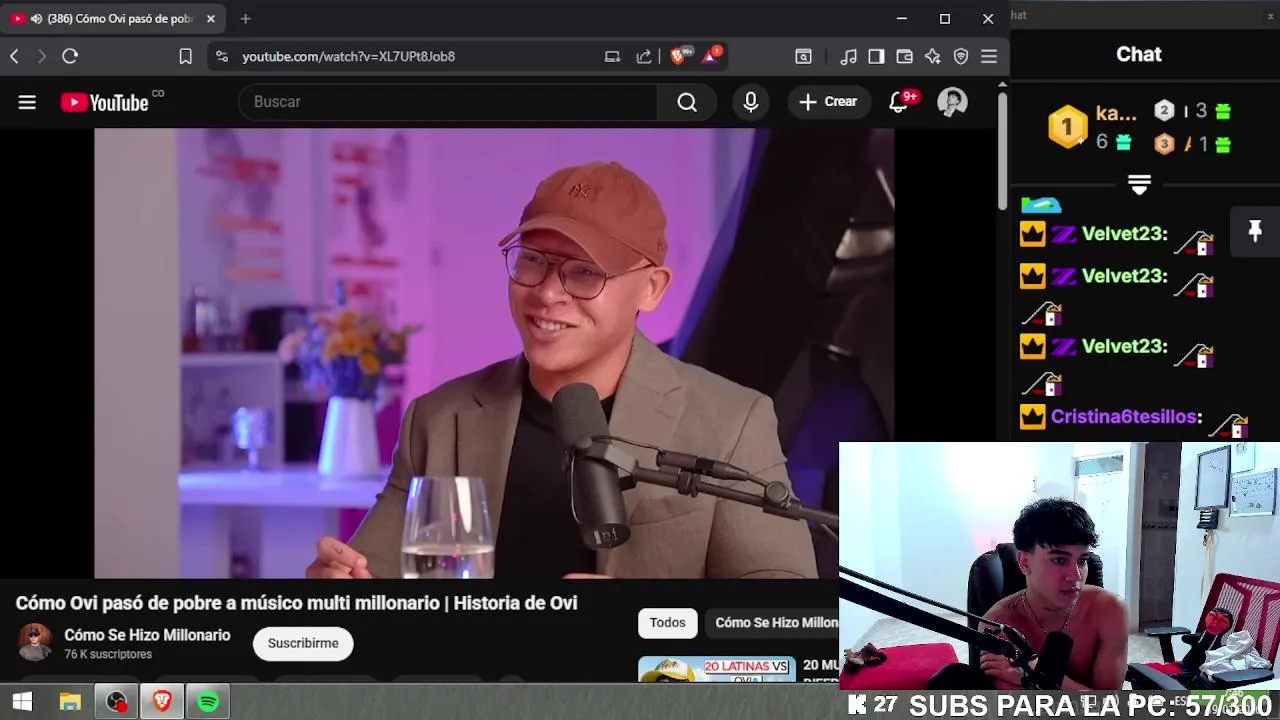The image size is (1280, 720).
Task: Open the Brave VPN shield icon
Action: tap(961, 56)
